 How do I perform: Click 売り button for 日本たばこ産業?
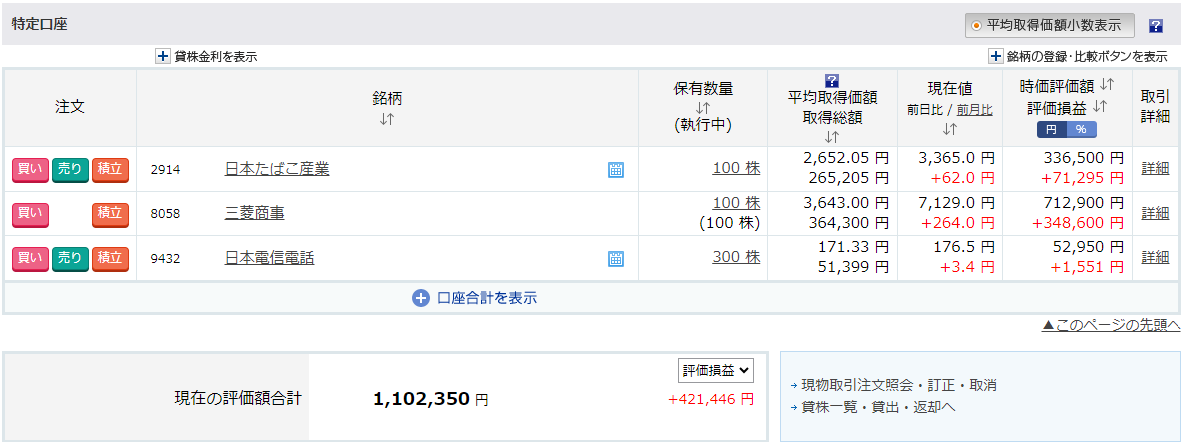click(70, 170)
